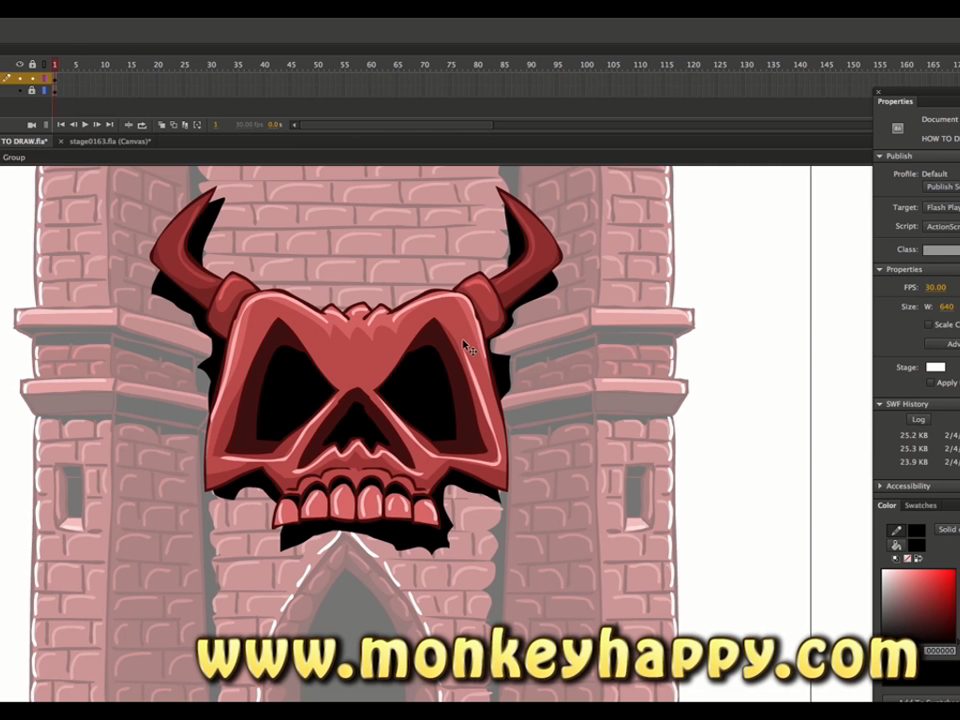
Task: Select the stroke color pencil icon
Action: 896,530
